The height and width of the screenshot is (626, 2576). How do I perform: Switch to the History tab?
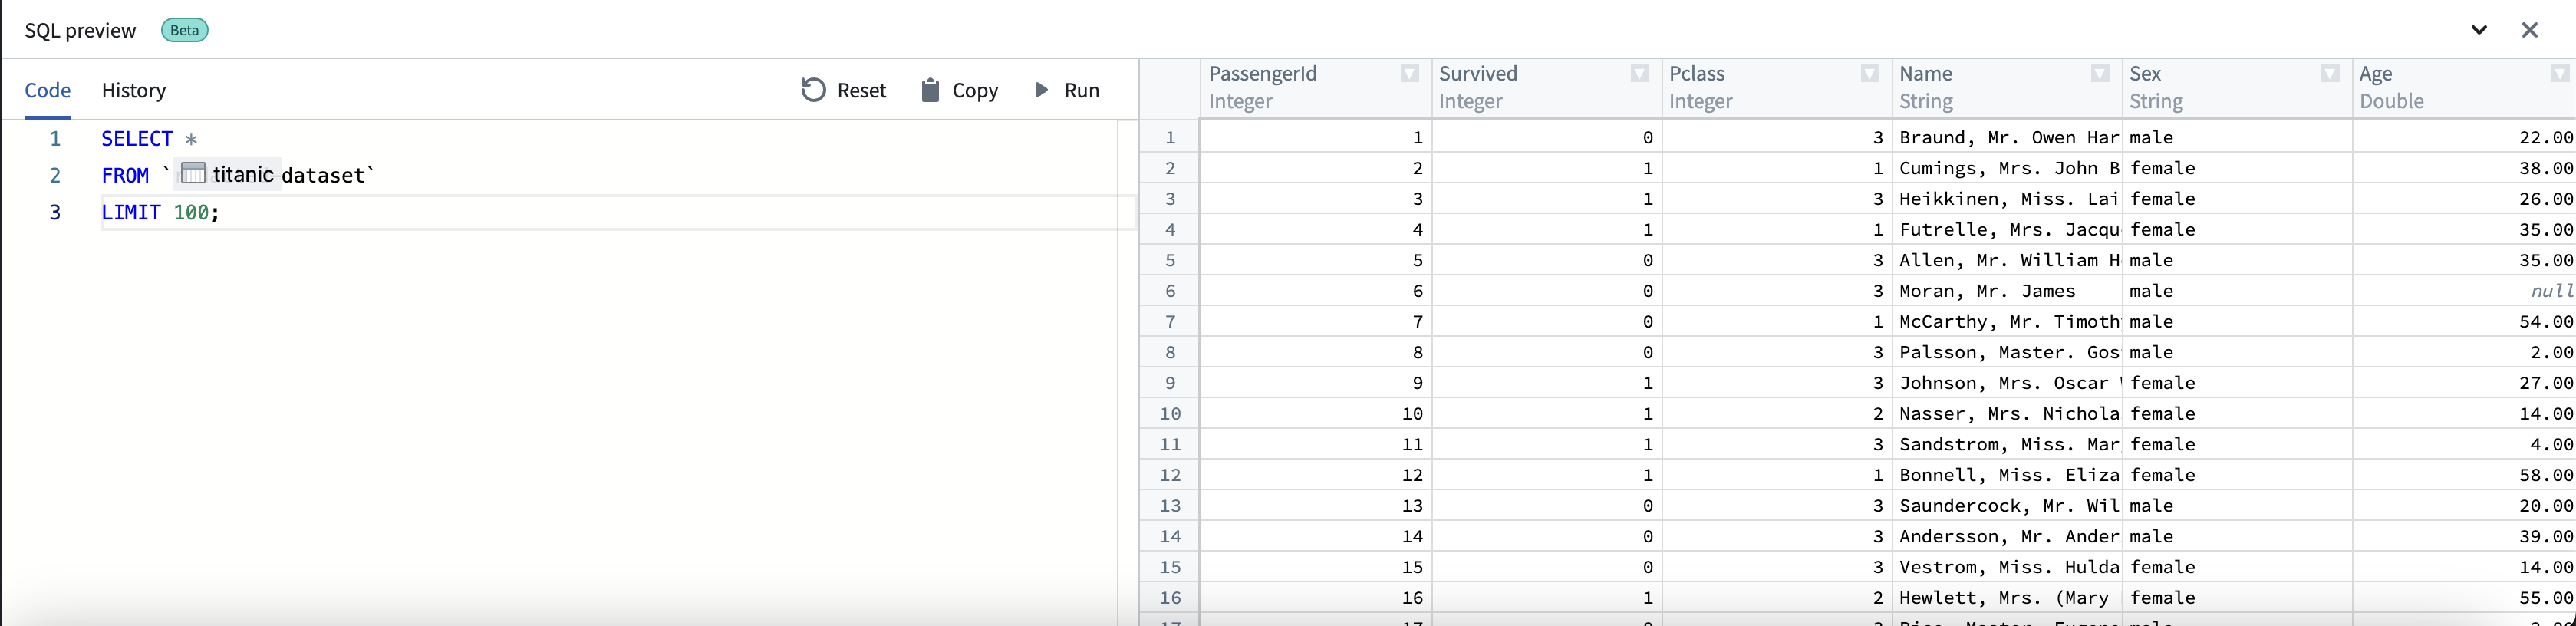[x=134, y=90]
